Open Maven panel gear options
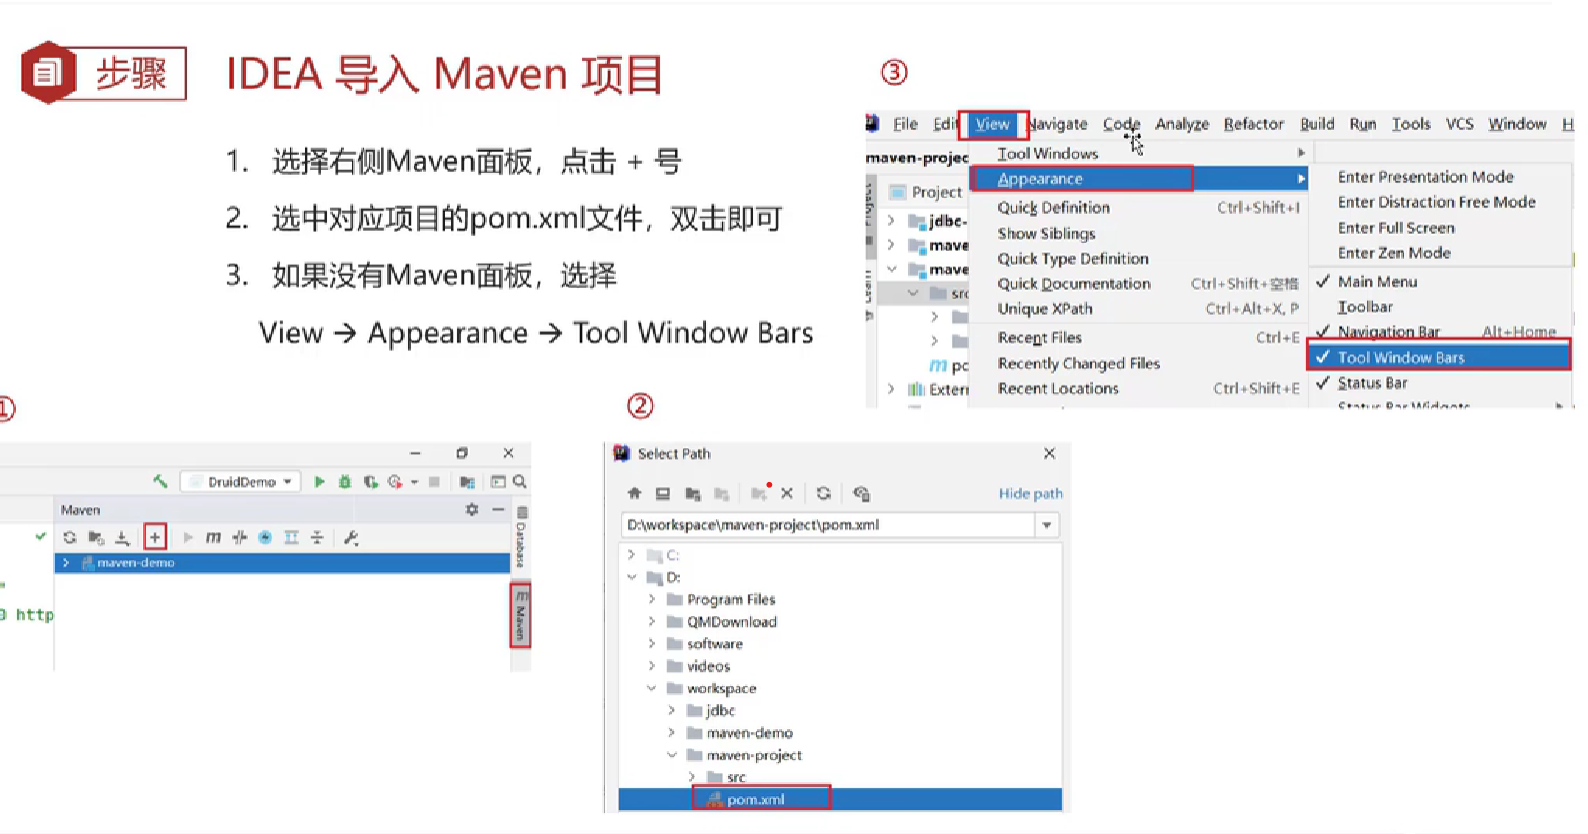This screenshot has height=834, width=1588. 472,509
